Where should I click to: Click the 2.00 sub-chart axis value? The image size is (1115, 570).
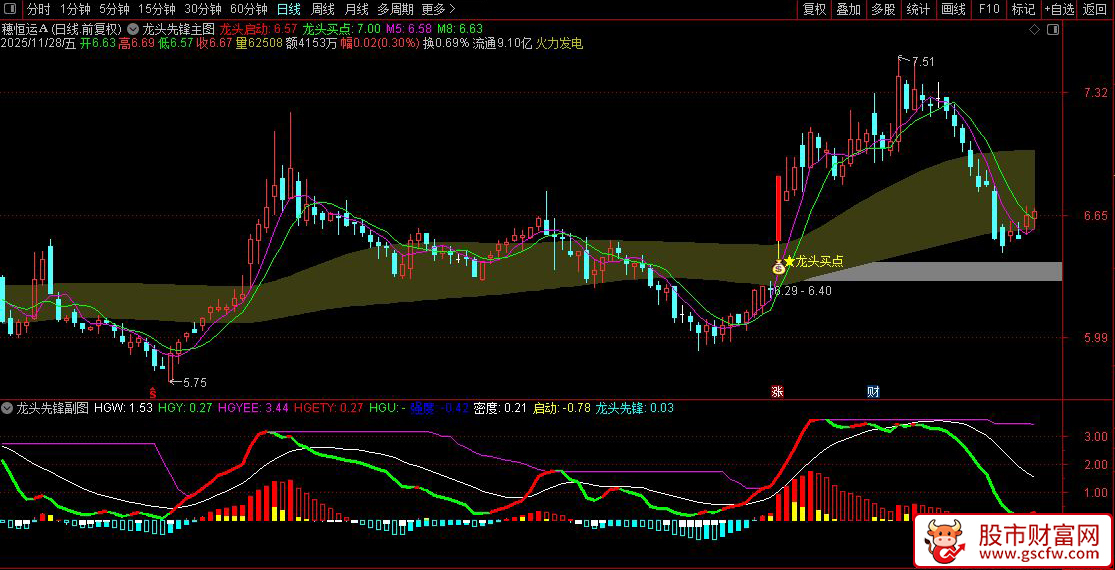coord(1095,464)
